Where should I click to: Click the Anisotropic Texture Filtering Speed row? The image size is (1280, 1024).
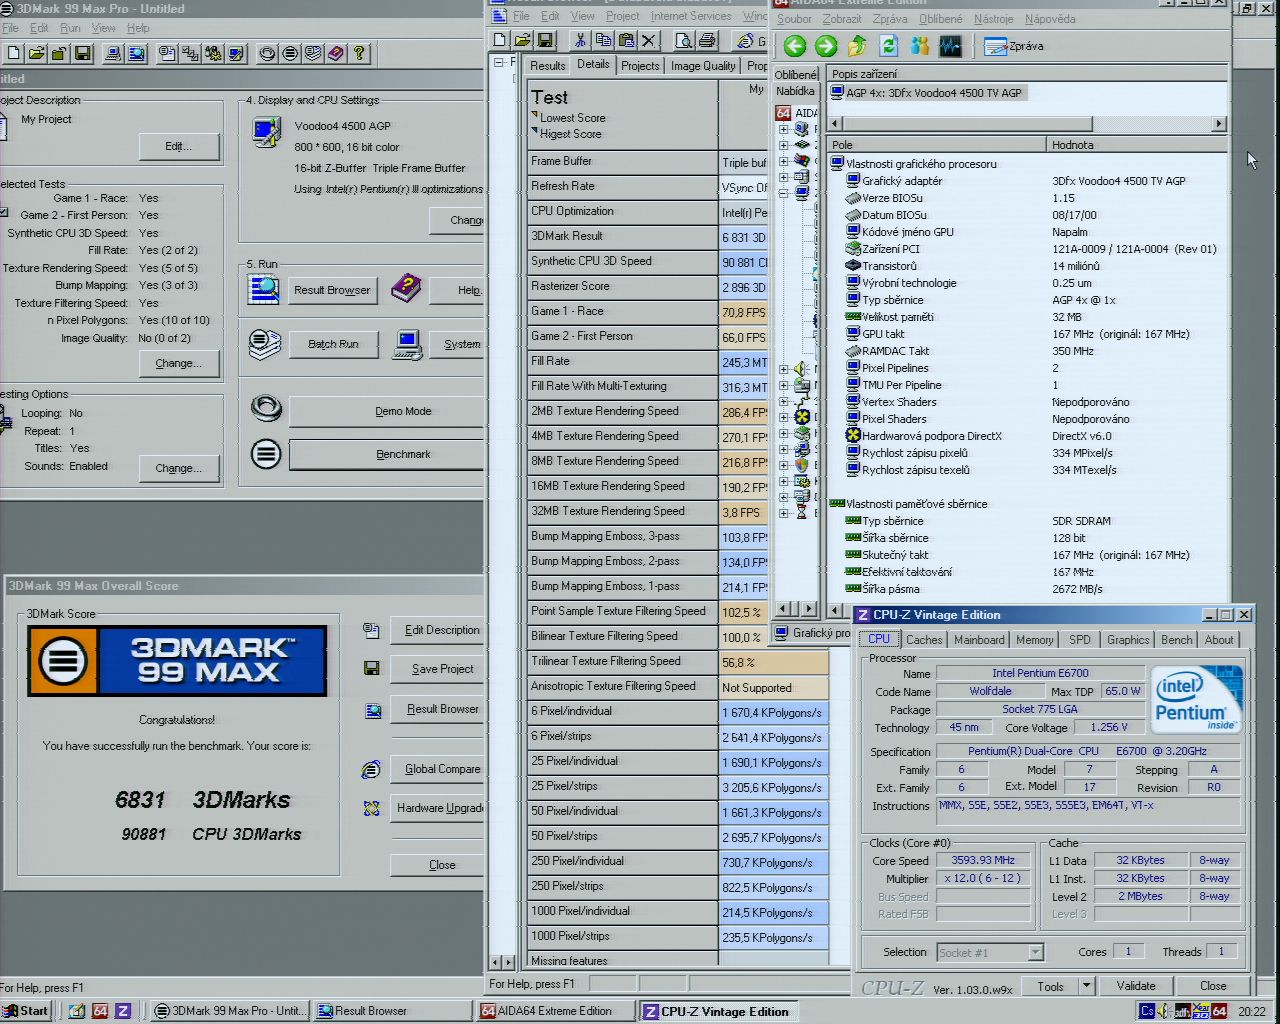click(x=678, y=687)
